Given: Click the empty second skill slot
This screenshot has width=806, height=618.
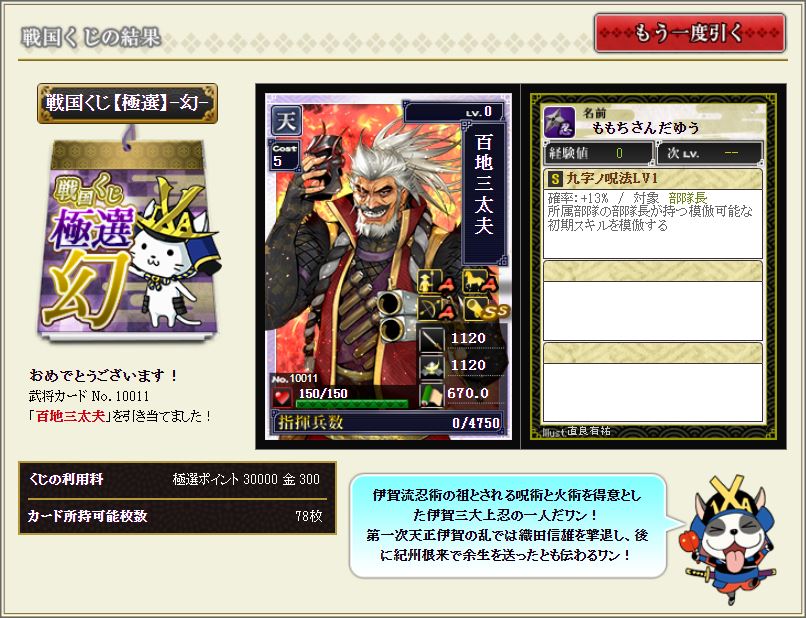Looking at the screenshot, I should tap(653, 301).
